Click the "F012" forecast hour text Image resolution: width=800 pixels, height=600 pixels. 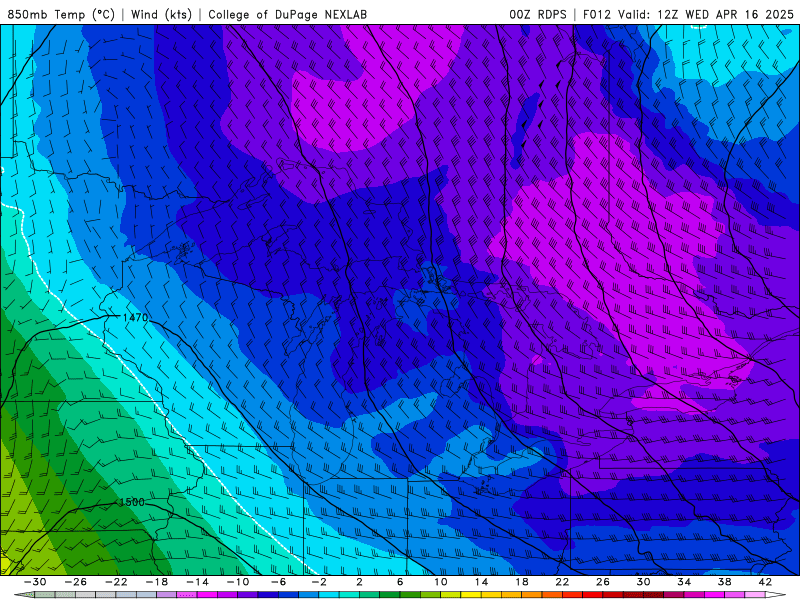click(596, 15)
